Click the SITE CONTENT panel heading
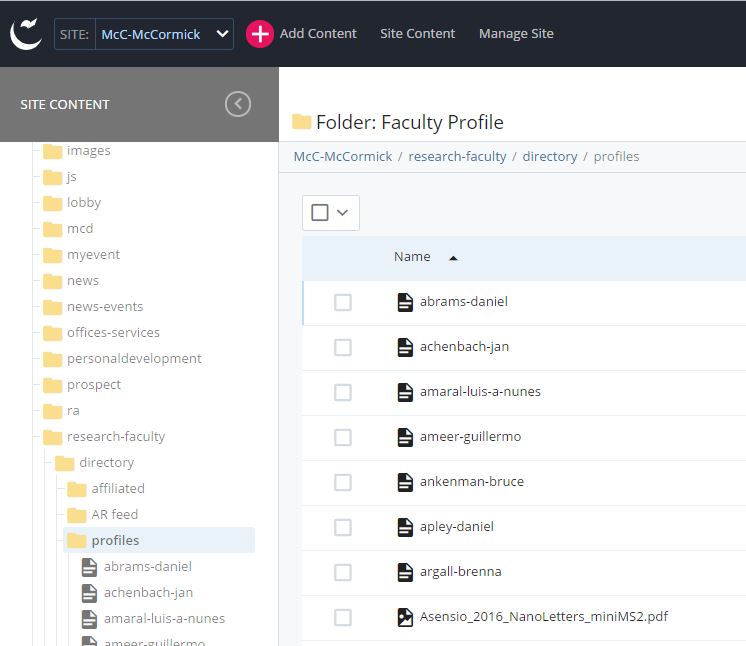The height and width of the screenshot is (646, 746). 65,104
